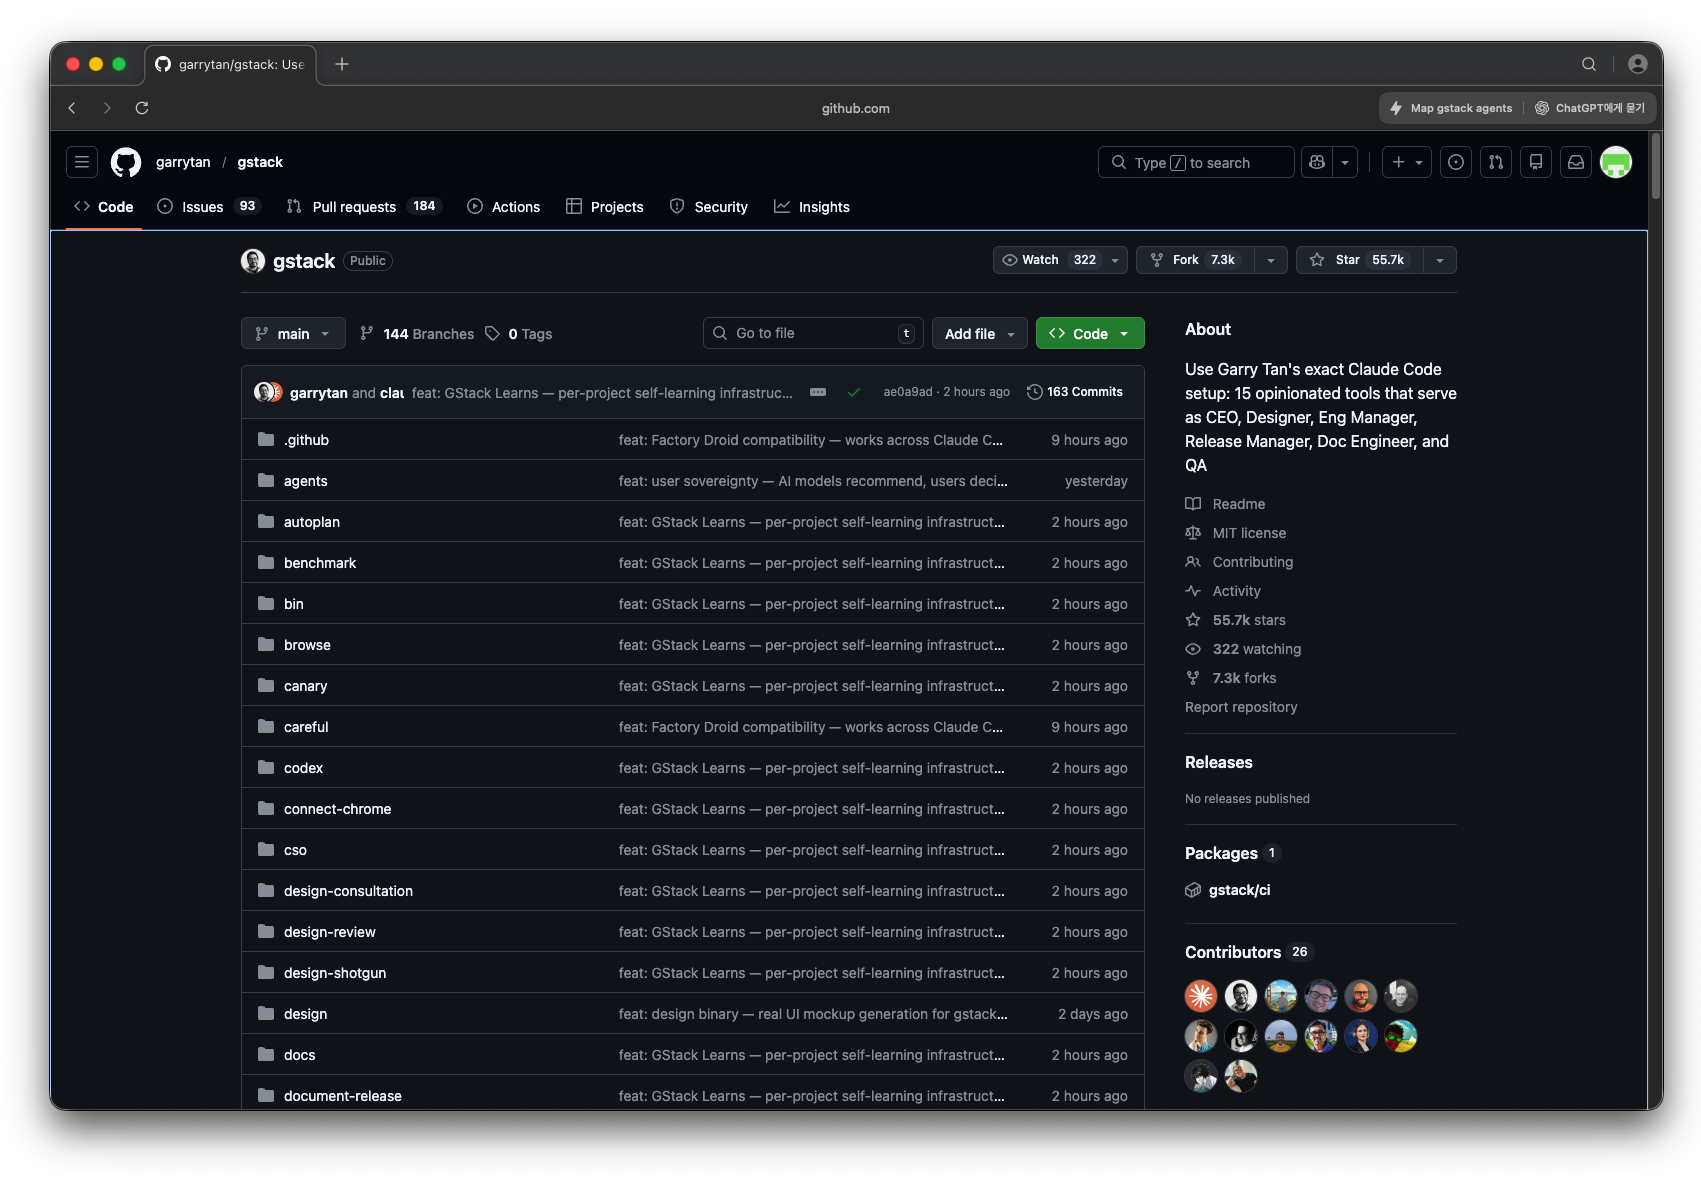Open the Activity link in About
The image size is (1701, 1184).
pyautogui.click(x=1223, y=591)
